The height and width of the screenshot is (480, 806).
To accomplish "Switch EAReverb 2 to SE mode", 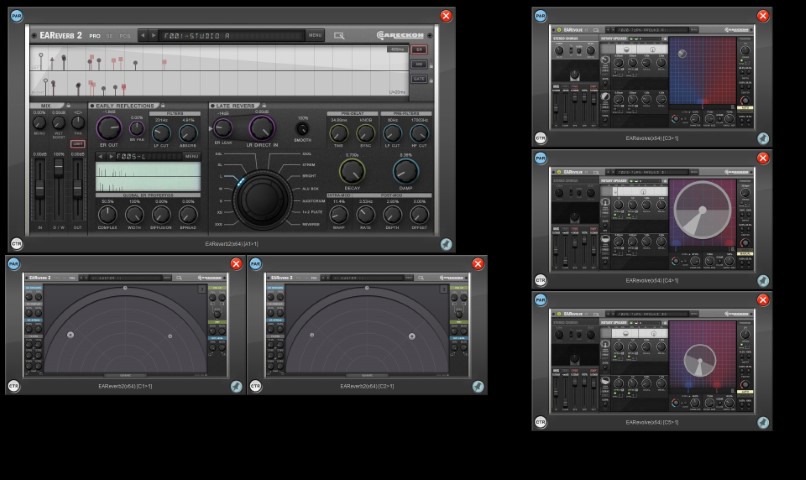I will click(109, 36).
